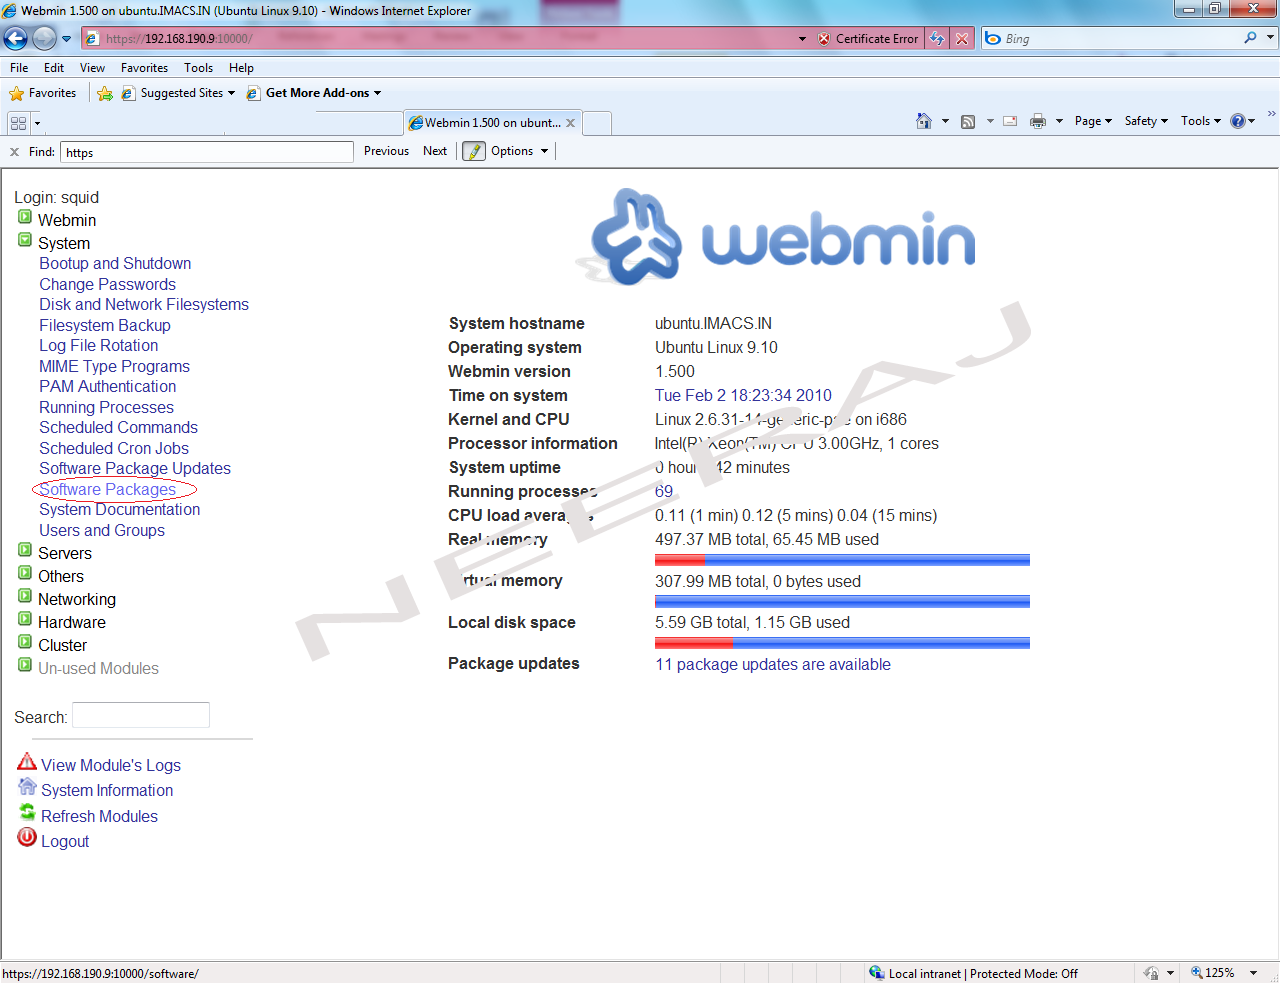Viewport: 1280px width, 984px height.
Task: Open the Safety dropdown menu
Action: (1146, 121)
